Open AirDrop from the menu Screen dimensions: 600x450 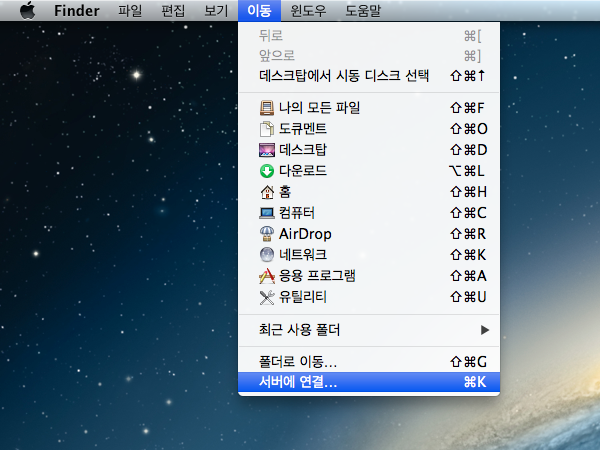point(369,234)
